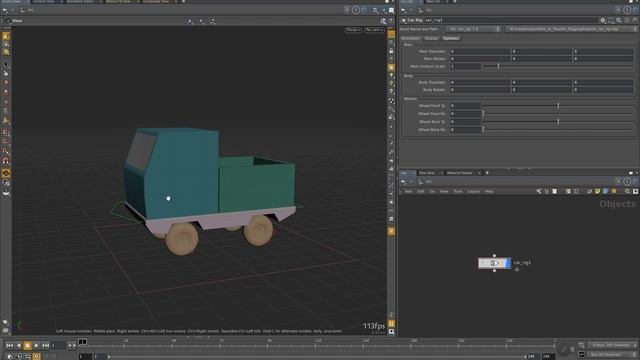Screen dimensions: 640x360
Task: Open the Go menu in network editor
Action: click(432, 191)
